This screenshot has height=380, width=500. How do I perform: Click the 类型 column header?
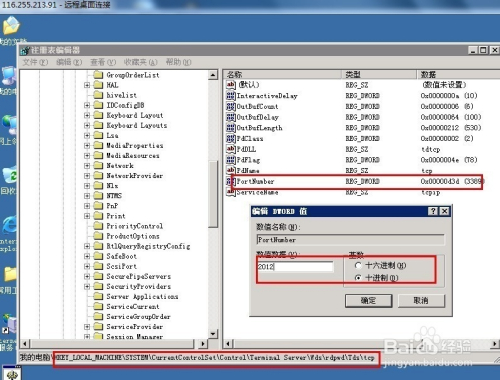coord(379,74)
